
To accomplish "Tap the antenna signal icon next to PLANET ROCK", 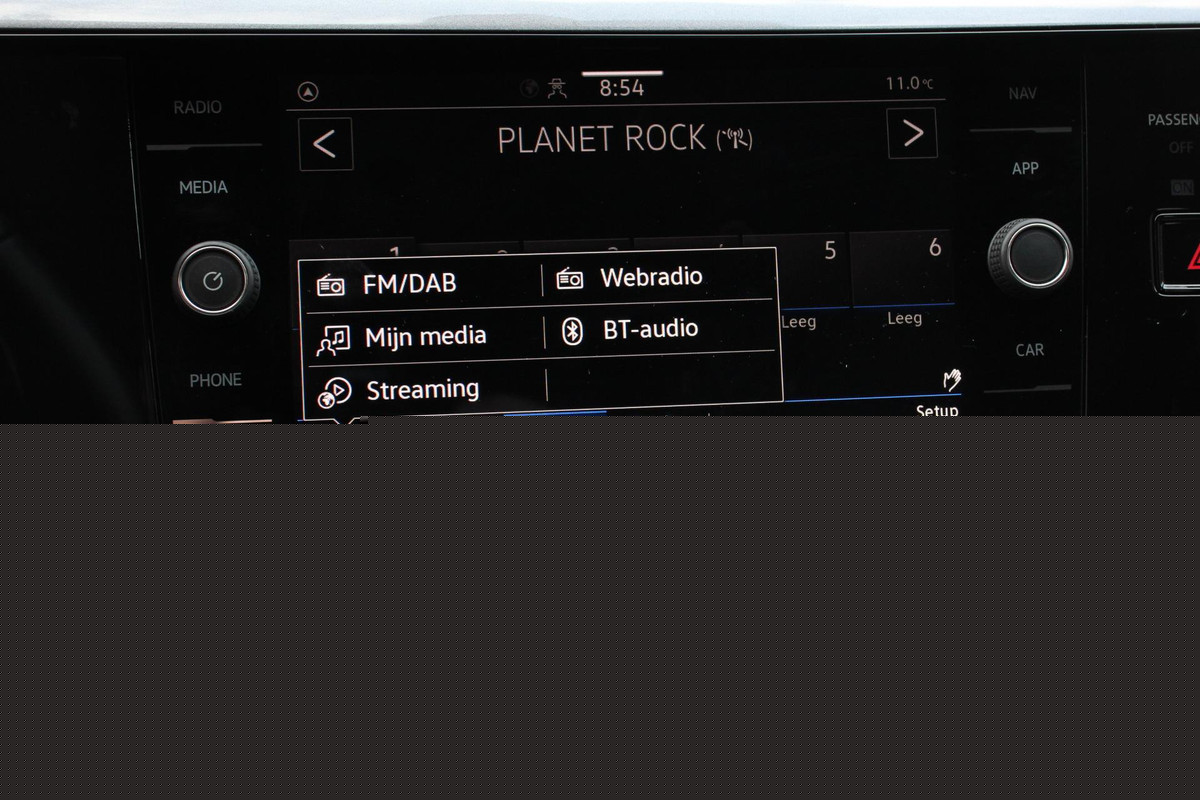I will 735,139.
